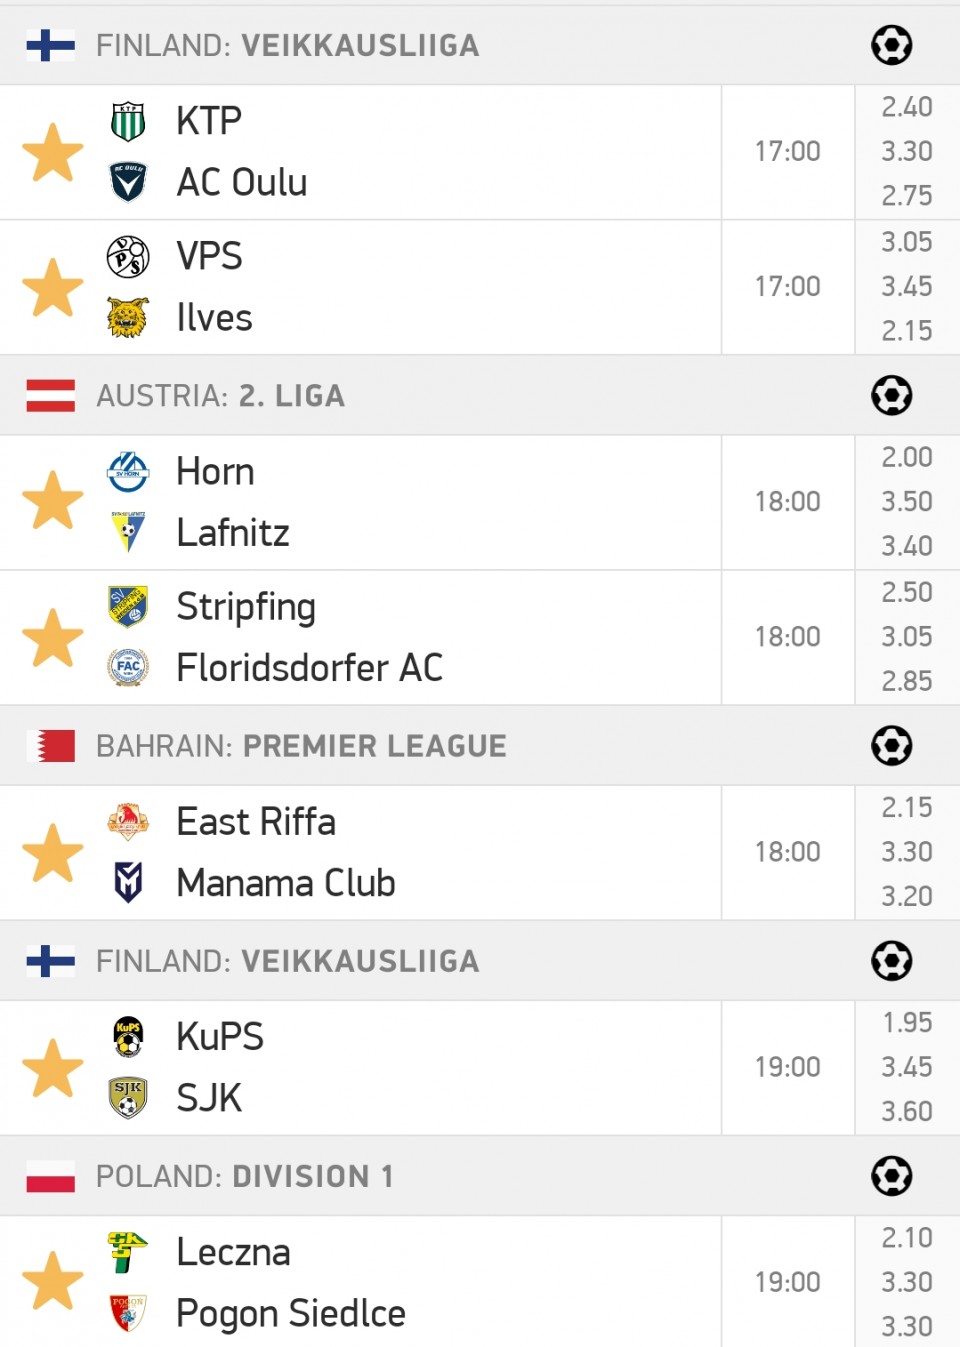
Task: Click the soccer ball icon in Bahrain Premier League header
Action: 891,745
